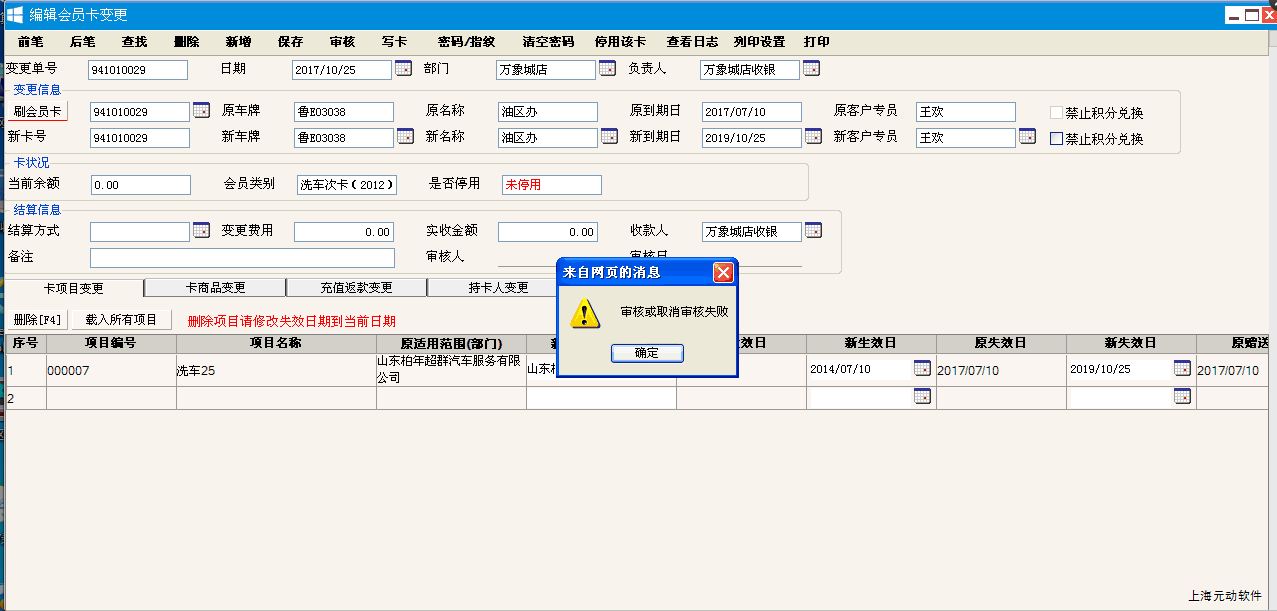Toggle the original-card 禁止积分兑换 checkbox
The image size is (1277, 611).
tap(1056, 113)
